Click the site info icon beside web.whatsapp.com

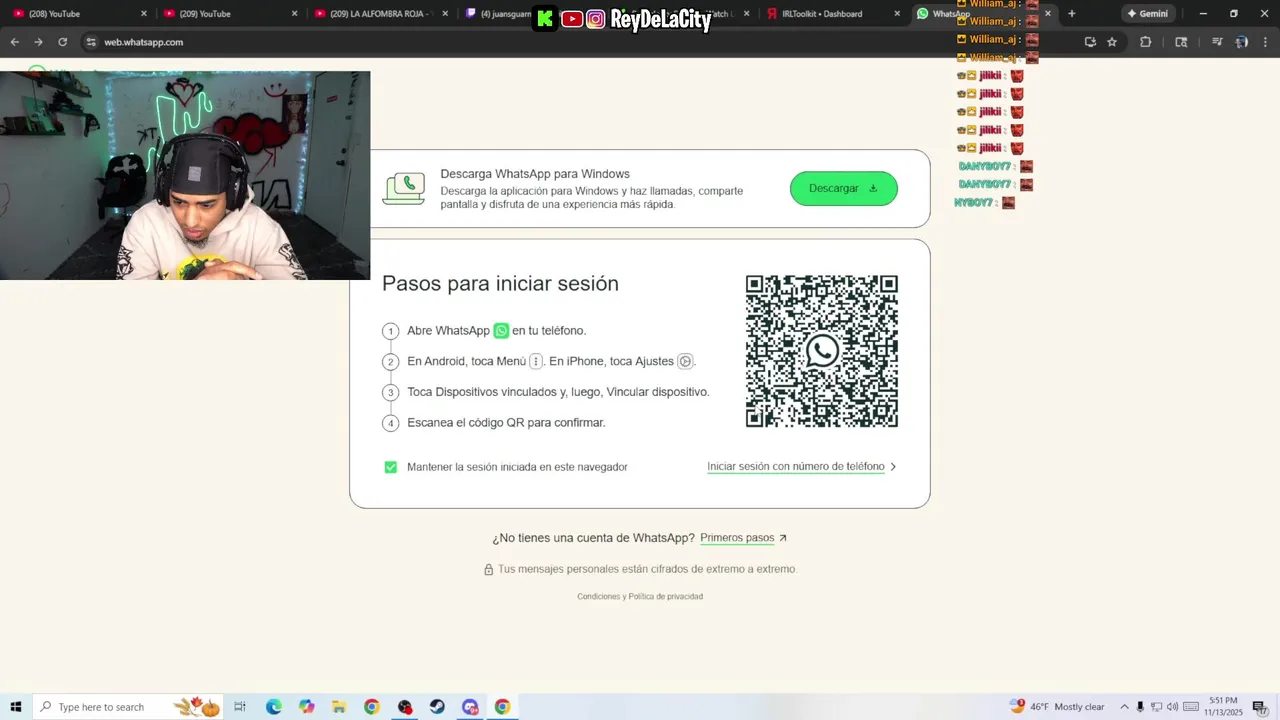click(x=91, y=42)
